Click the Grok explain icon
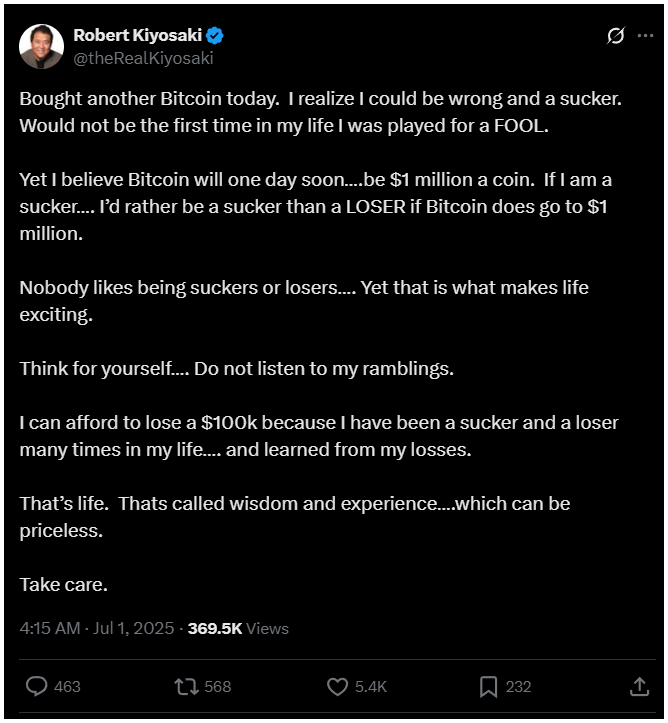Viewport: 668px width, 723px height. pos(615,35)
